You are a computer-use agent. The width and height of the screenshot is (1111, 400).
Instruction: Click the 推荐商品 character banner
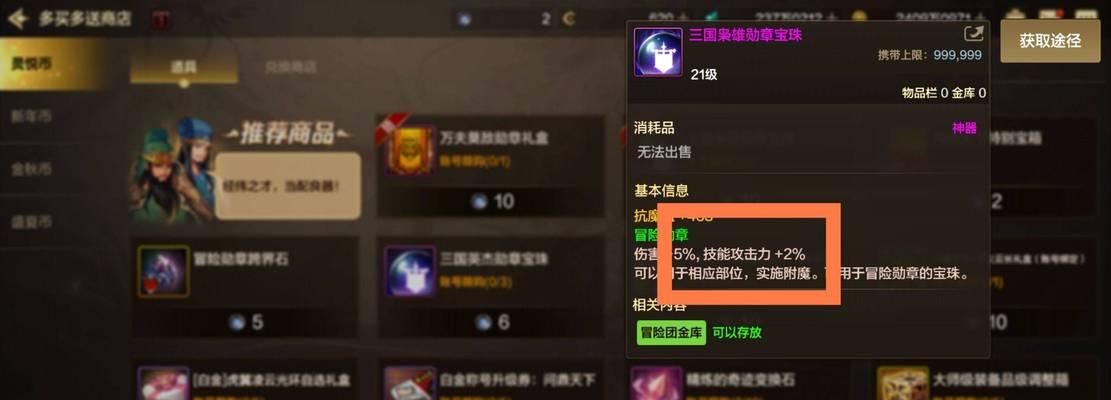[248, 170]
